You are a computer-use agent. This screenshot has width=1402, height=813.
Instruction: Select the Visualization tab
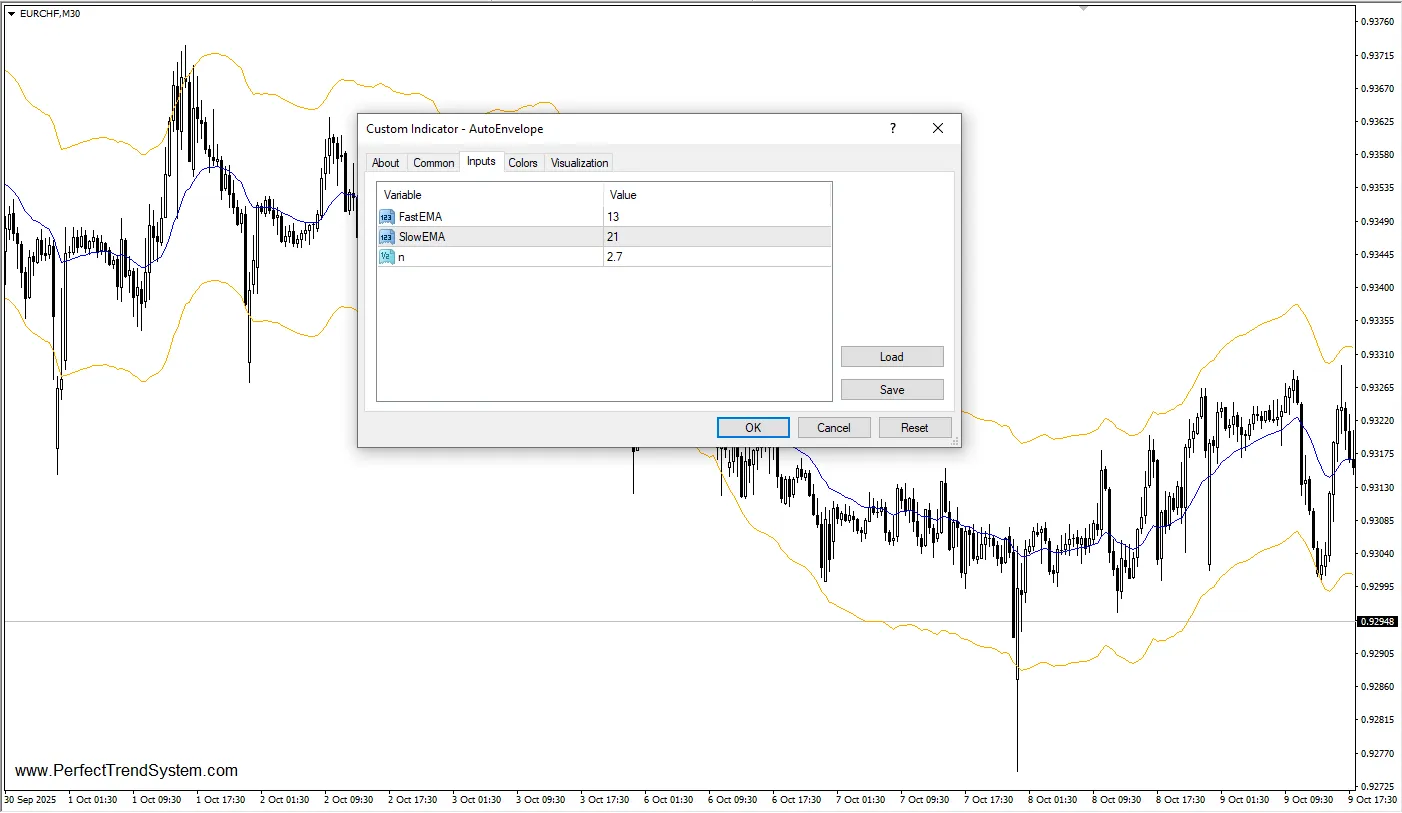pos(579,163)
